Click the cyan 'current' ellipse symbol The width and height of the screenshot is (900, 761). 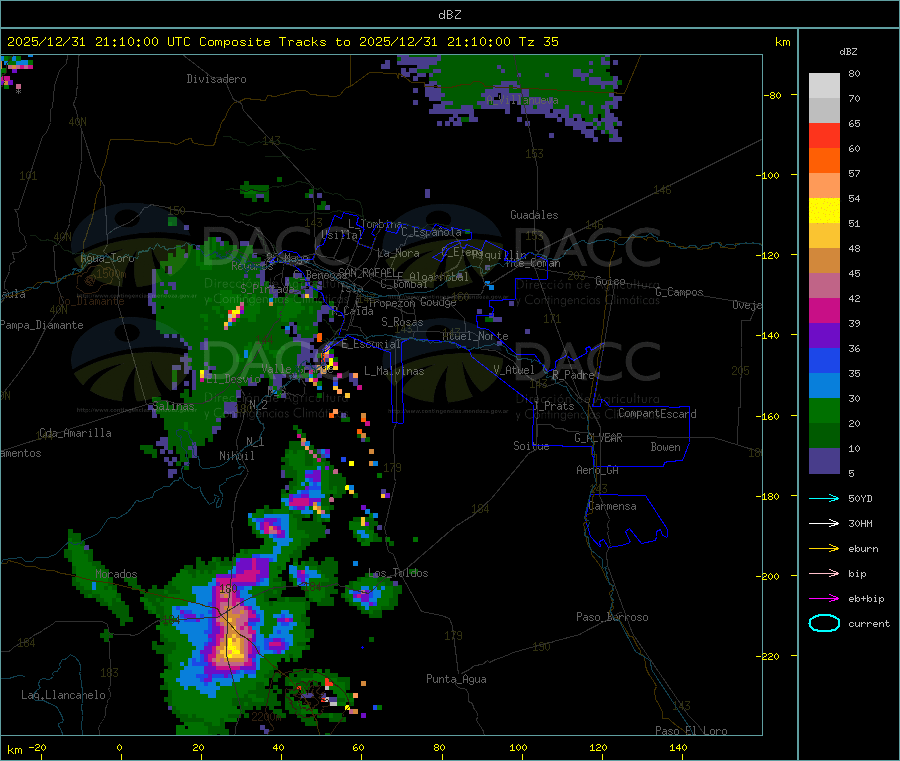[x=824, y=623]
